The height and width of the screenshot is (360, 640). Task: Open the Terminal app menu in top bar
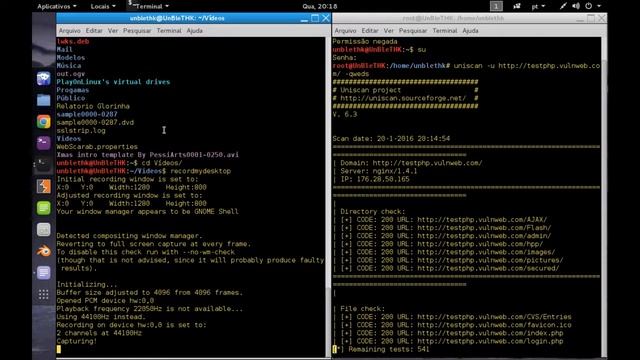click(x=149, y=6)
